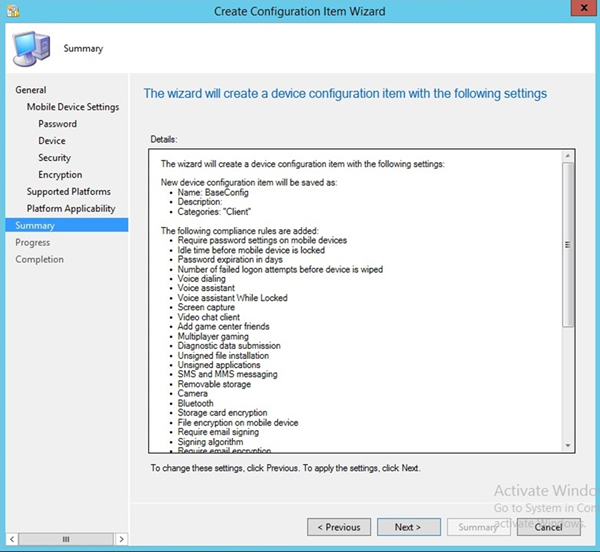Screen dimensions: 600x552
Task: Open Mobile Device Settings step
Action: [72, 107]
